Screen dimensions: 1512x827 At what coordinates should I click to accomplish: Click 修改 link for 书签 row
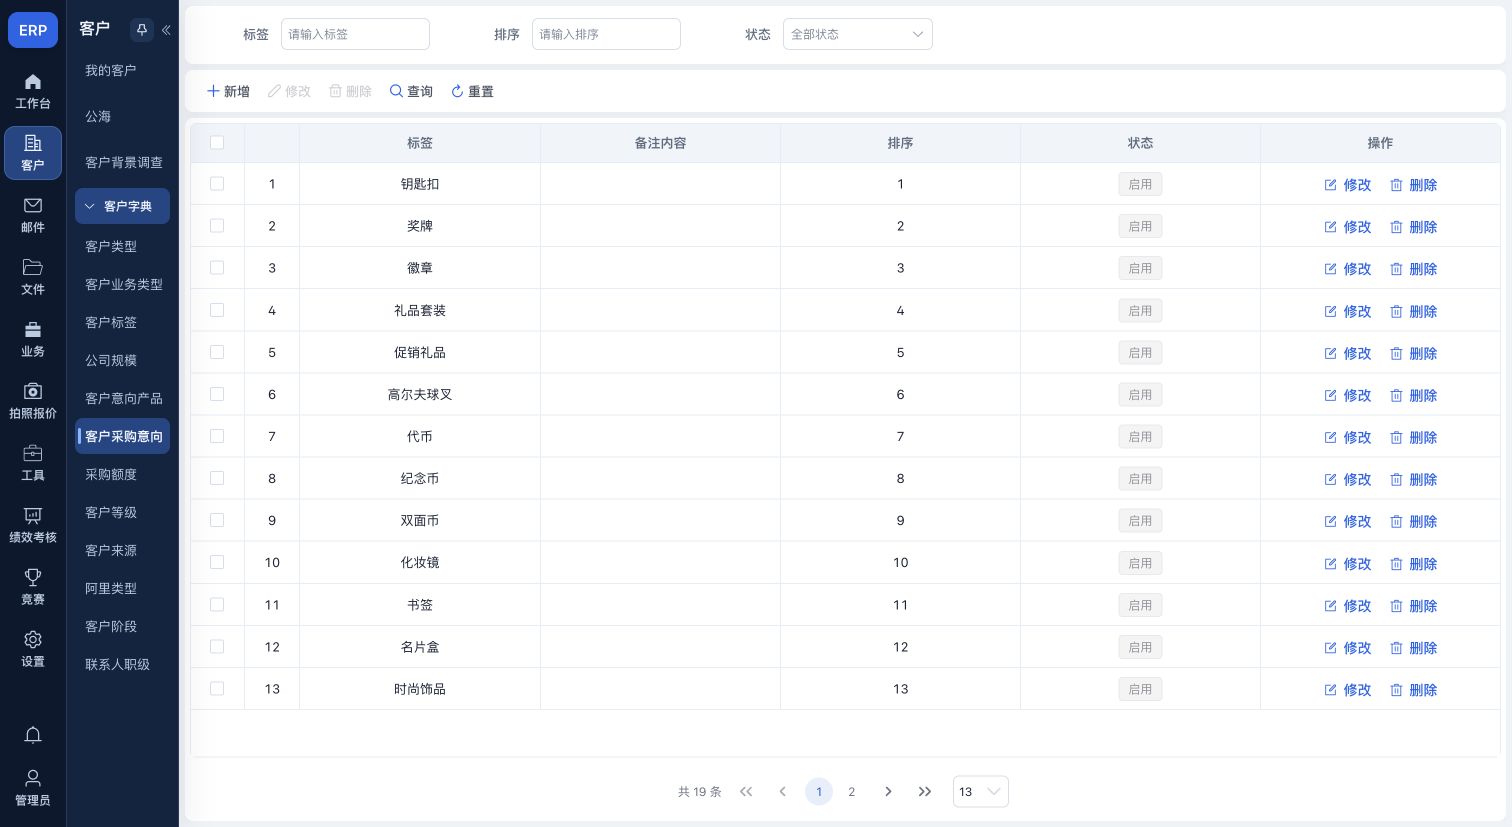pos(1348,606)
